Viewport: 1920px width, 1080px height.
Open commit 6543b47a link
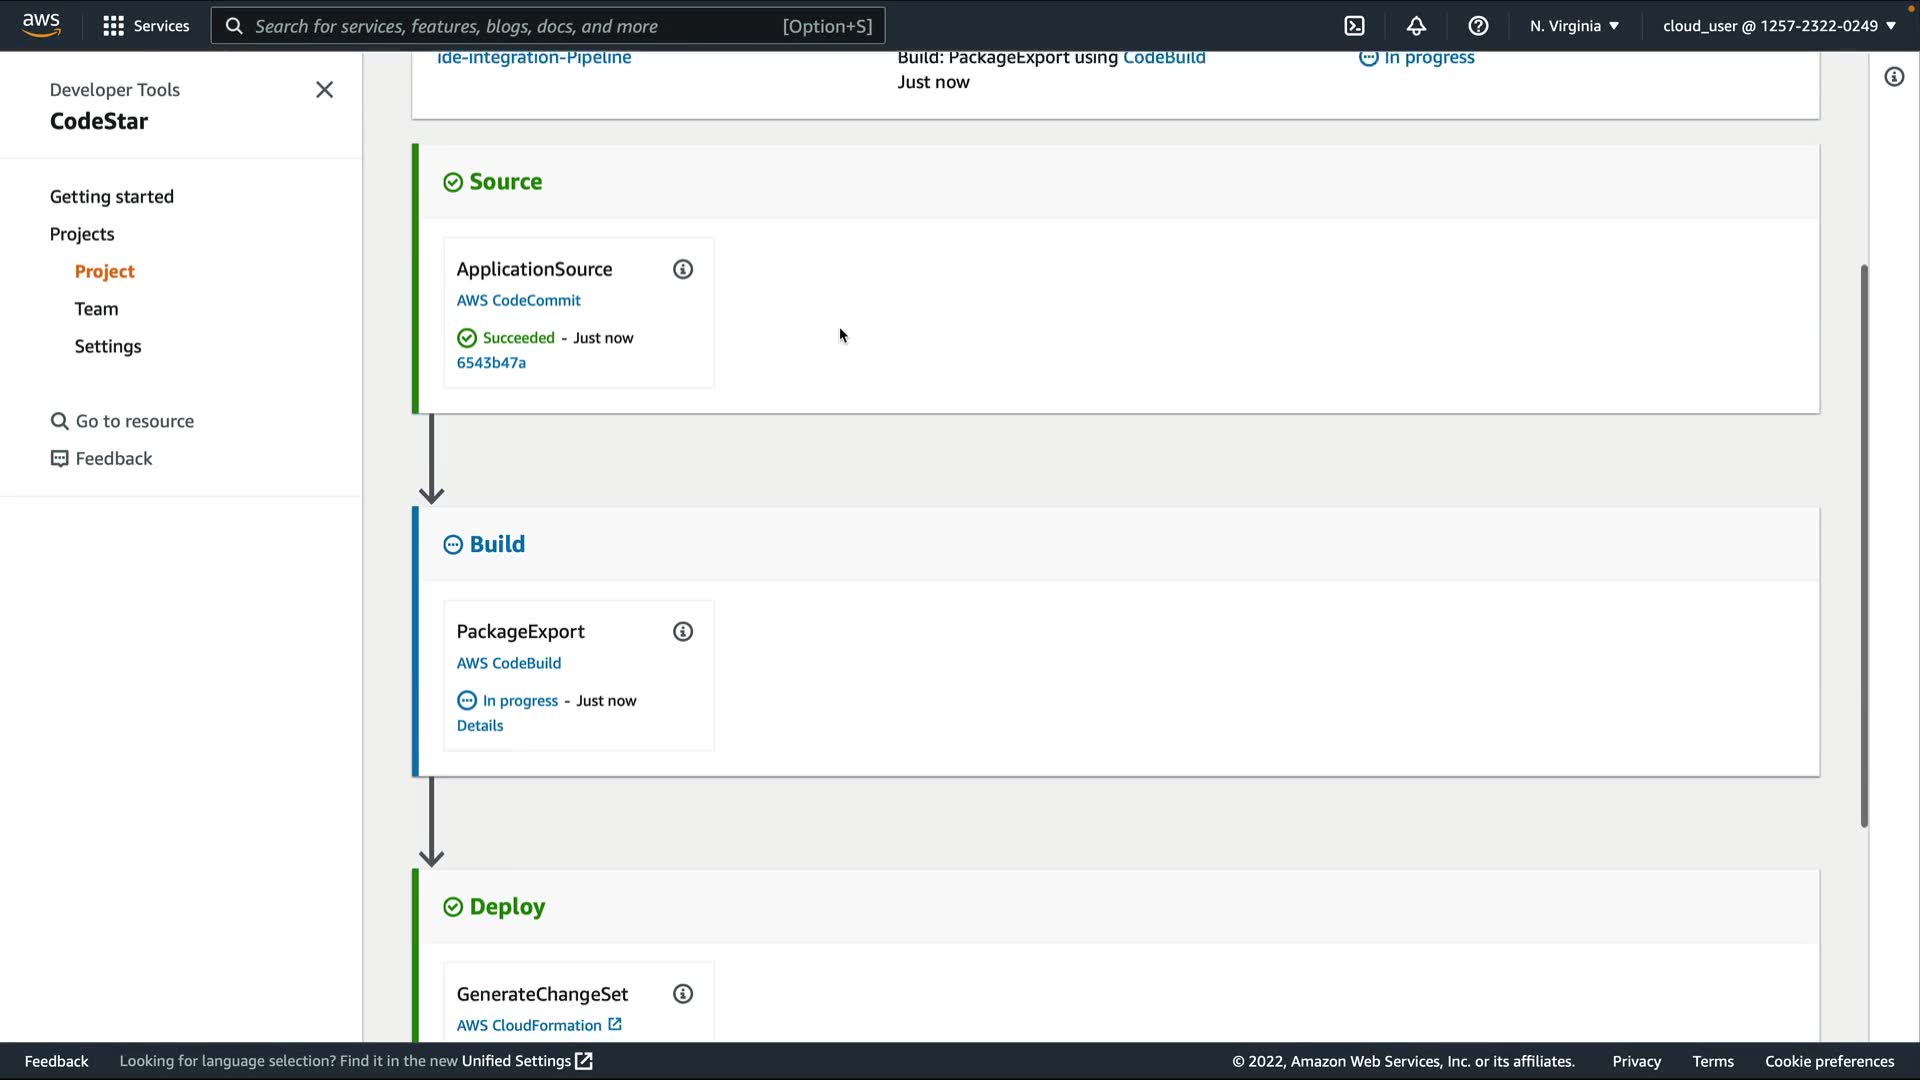[491, 363]
